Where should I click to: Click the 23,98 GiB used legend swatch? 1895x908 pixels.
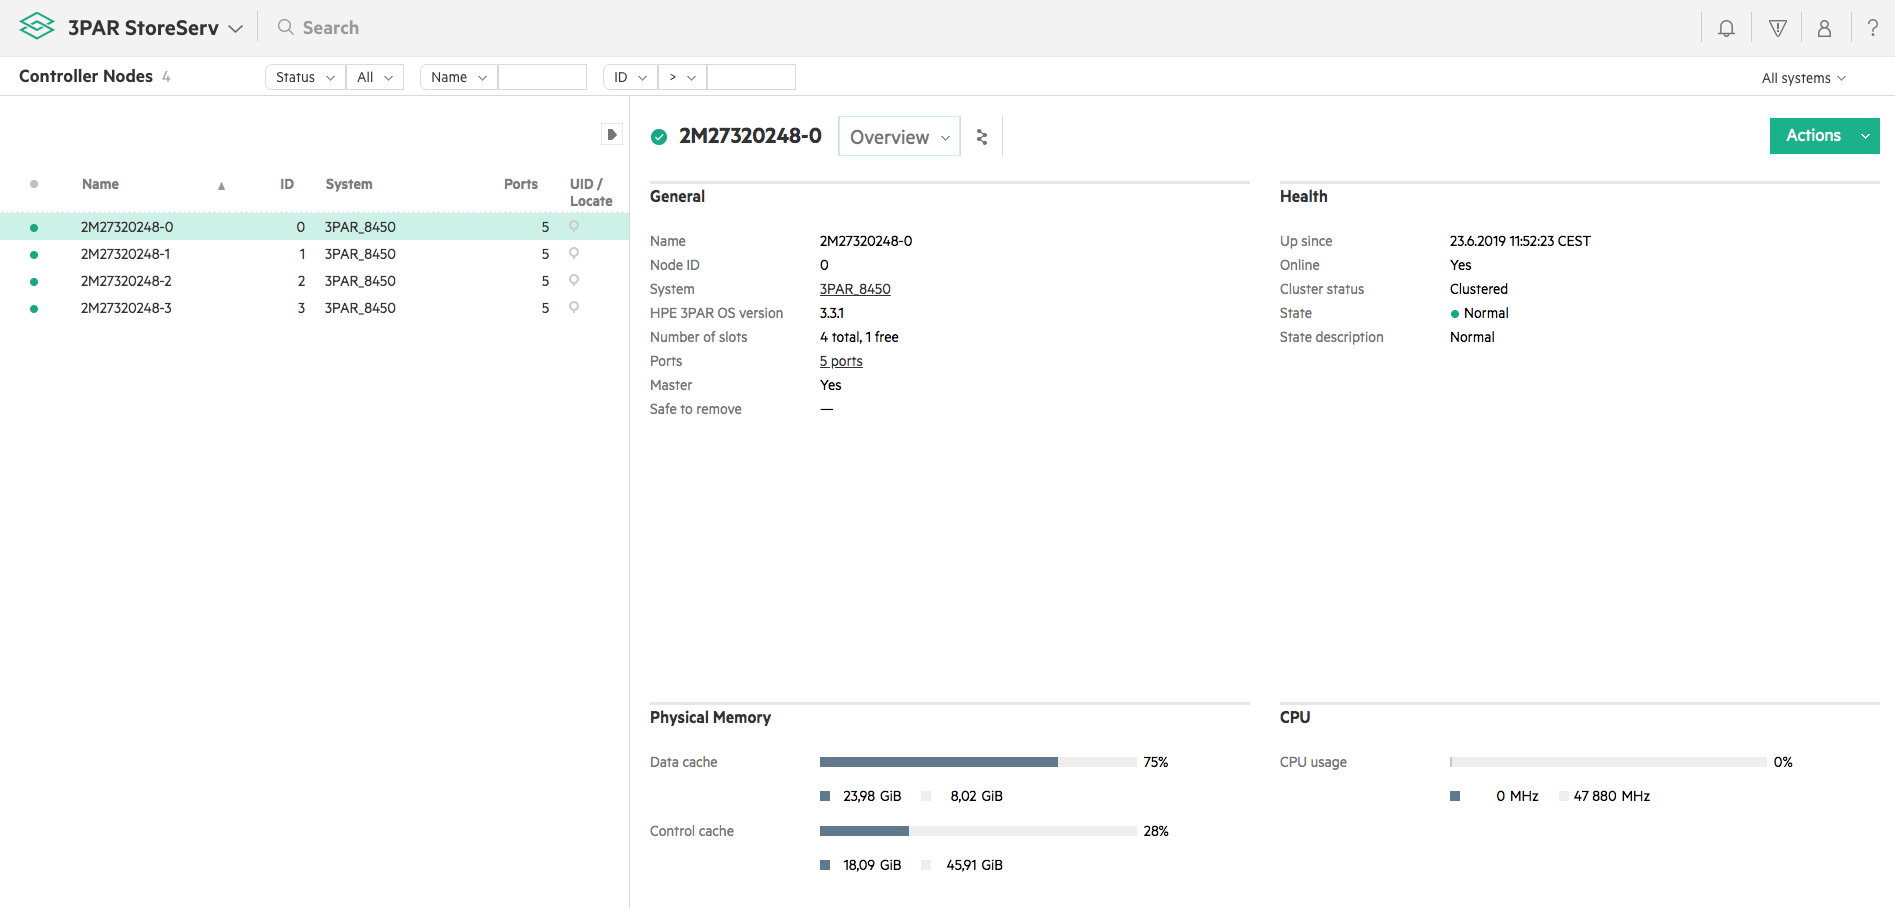point(825,796)
